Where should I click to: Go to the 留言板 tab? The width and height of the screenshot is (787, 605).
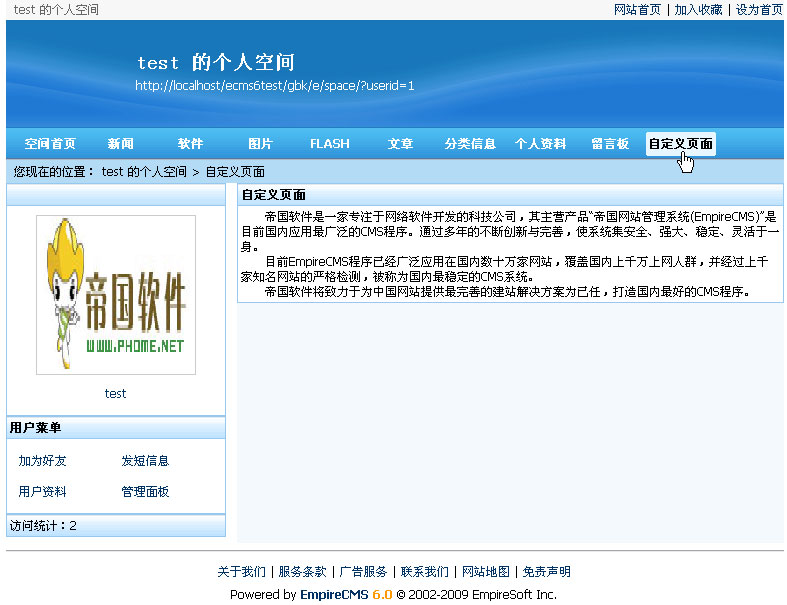[610, 144]
